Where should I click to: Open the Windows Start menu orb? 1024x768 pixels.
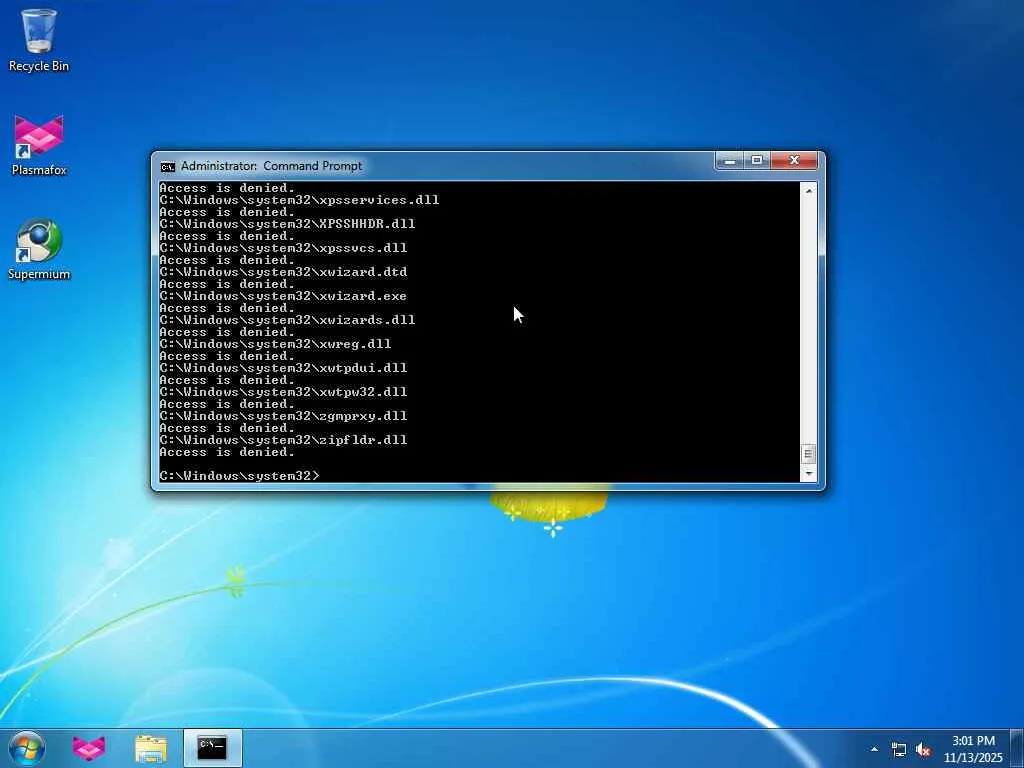coord(27,748)
